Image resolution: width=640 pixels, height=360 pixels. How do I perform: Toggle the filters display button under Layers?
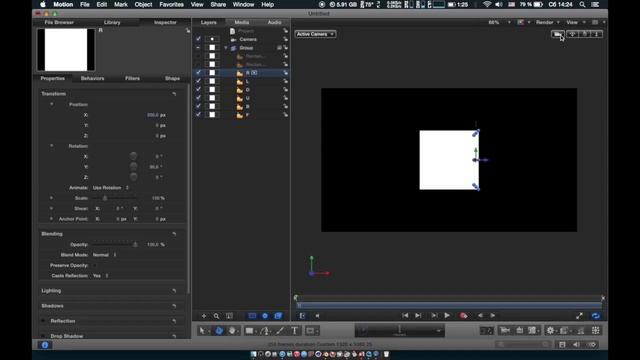pos(278,316)
